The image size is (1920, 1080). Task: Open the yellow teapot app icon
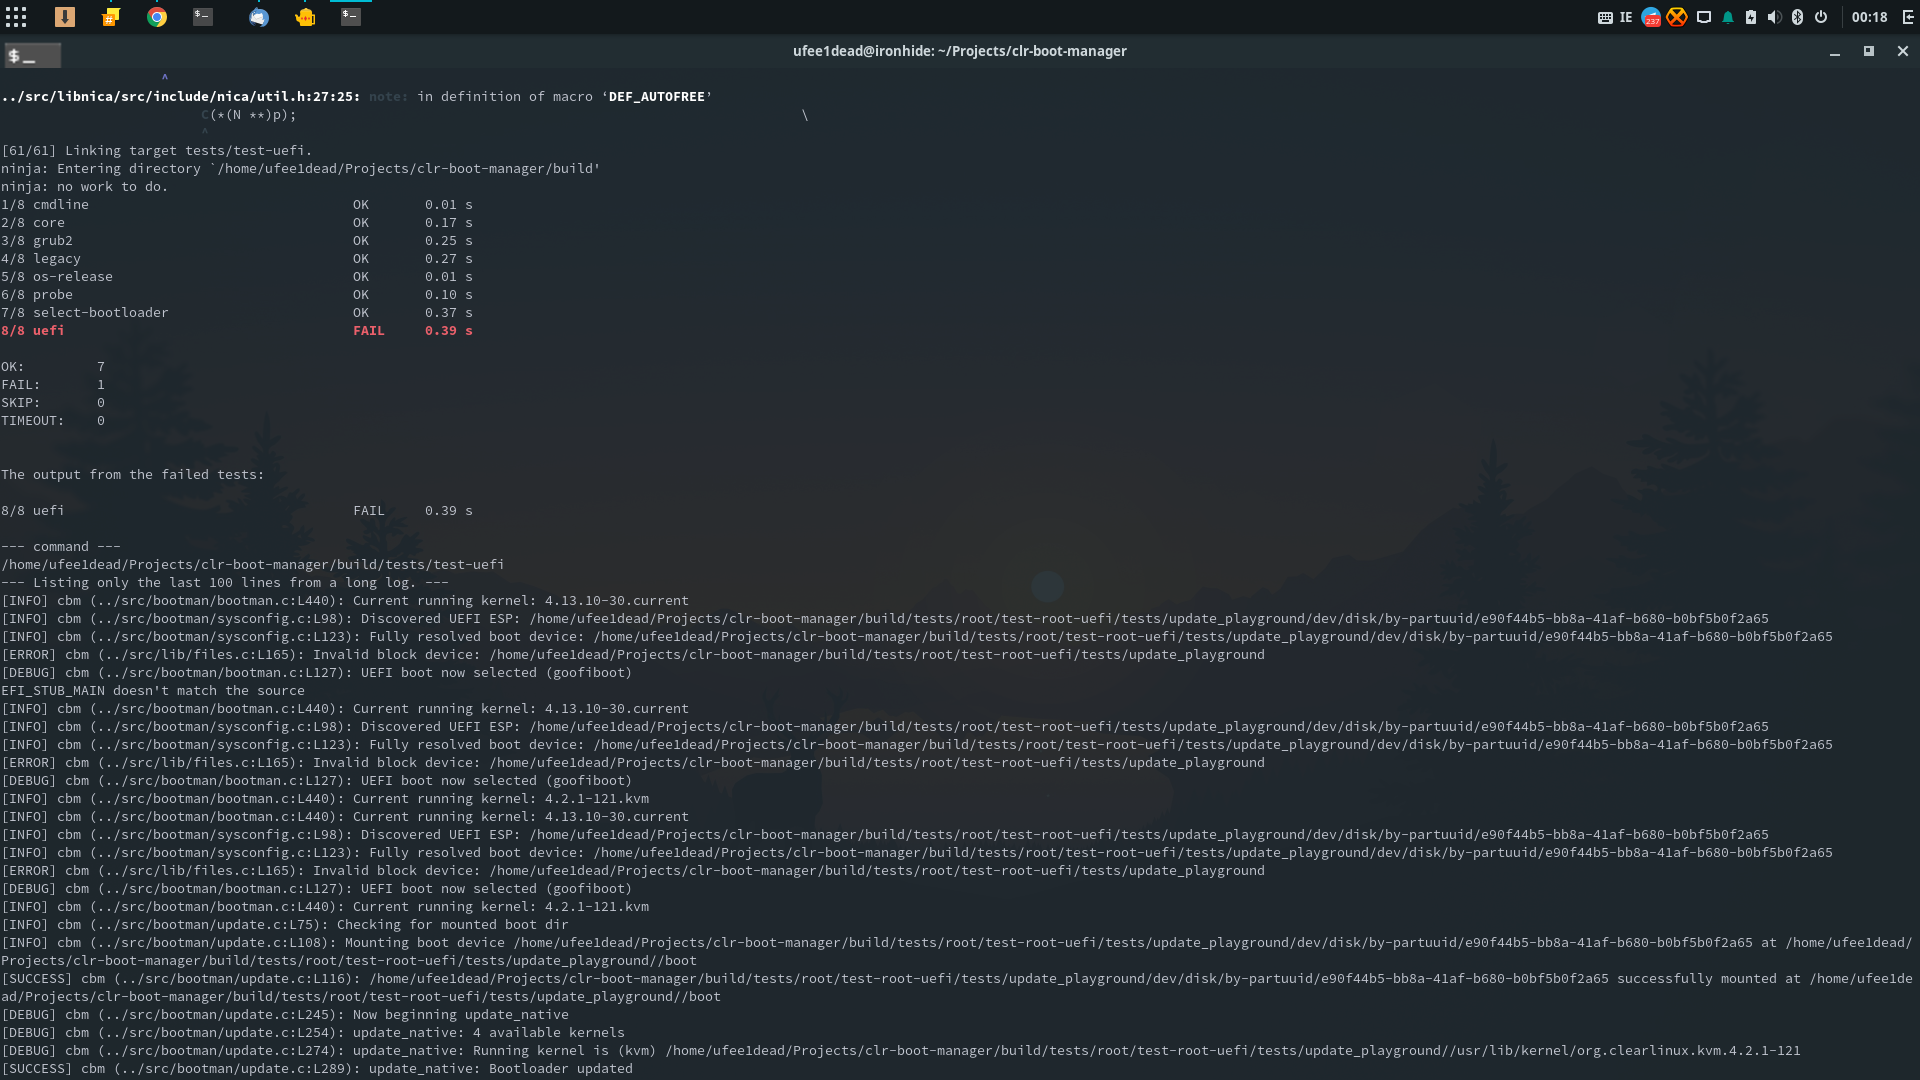tap(305, 17)
